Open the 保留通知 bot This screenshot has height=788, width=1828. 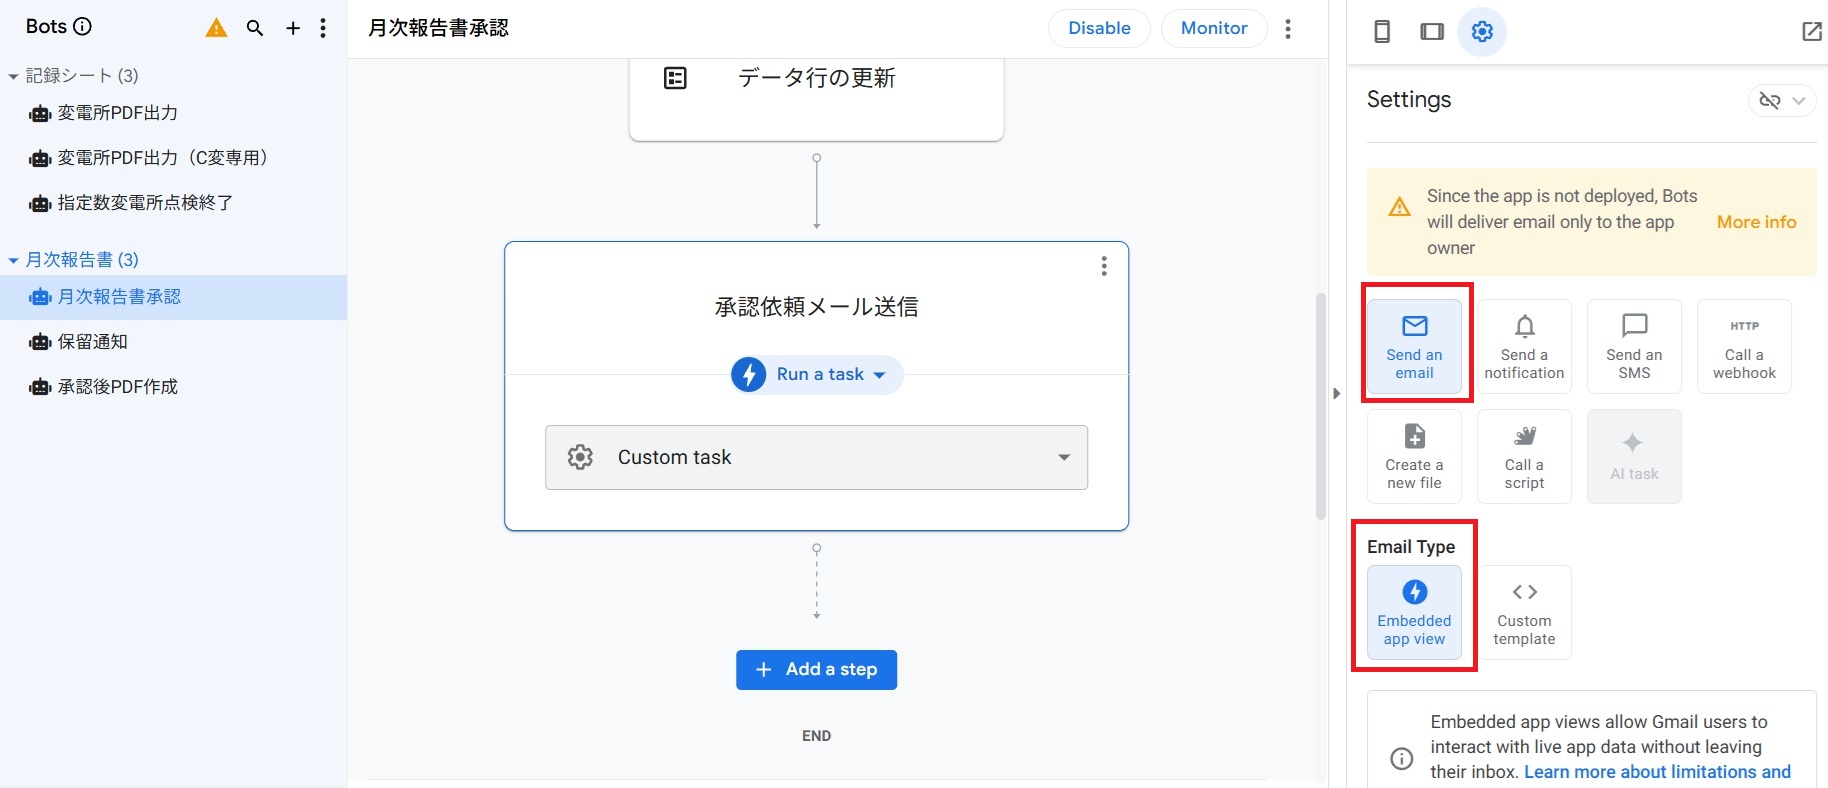(x=92, y=342)
